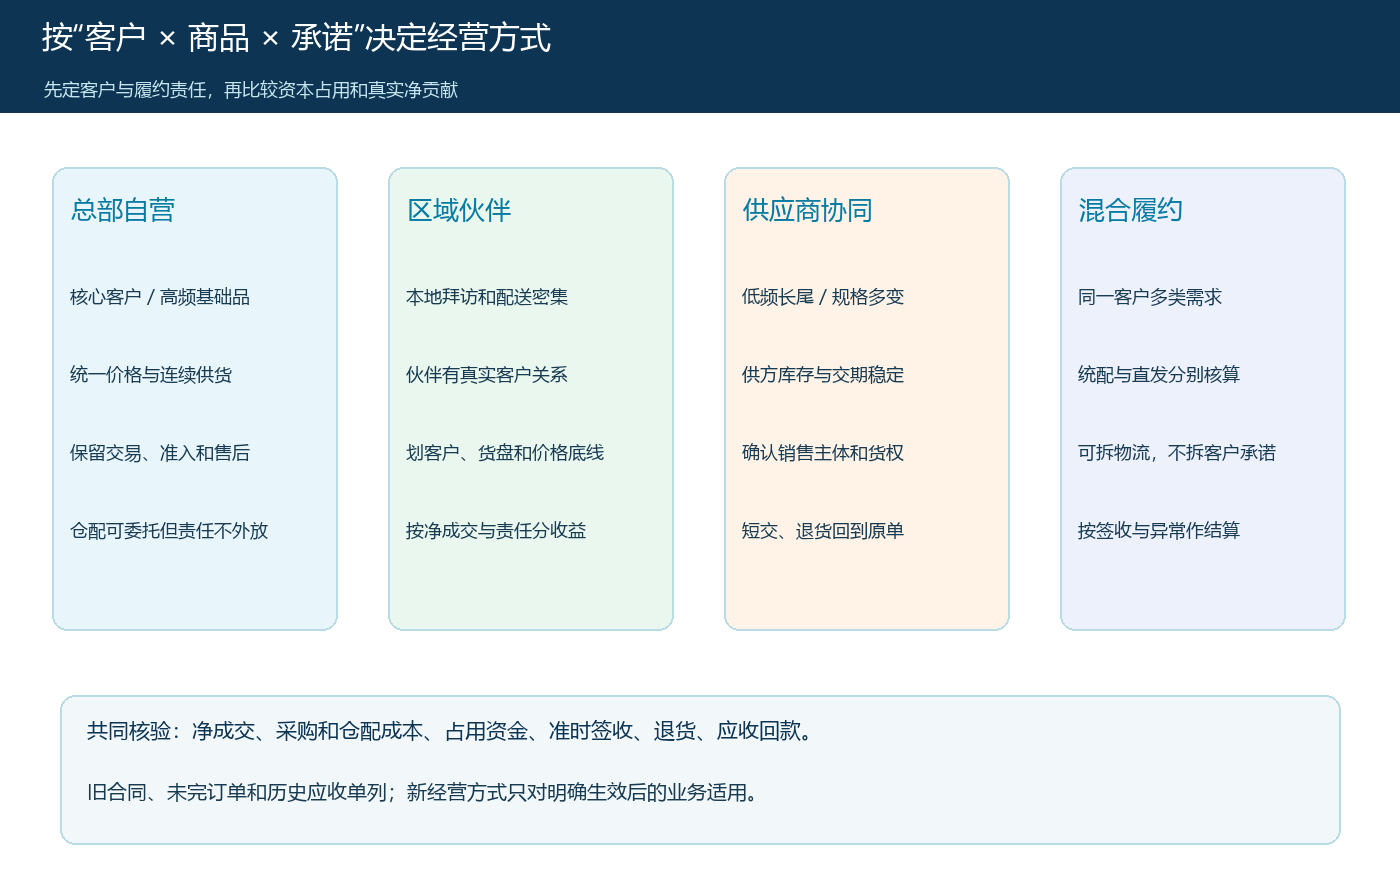Click the text 仓配可委托但责任不外放

point(169,531)
